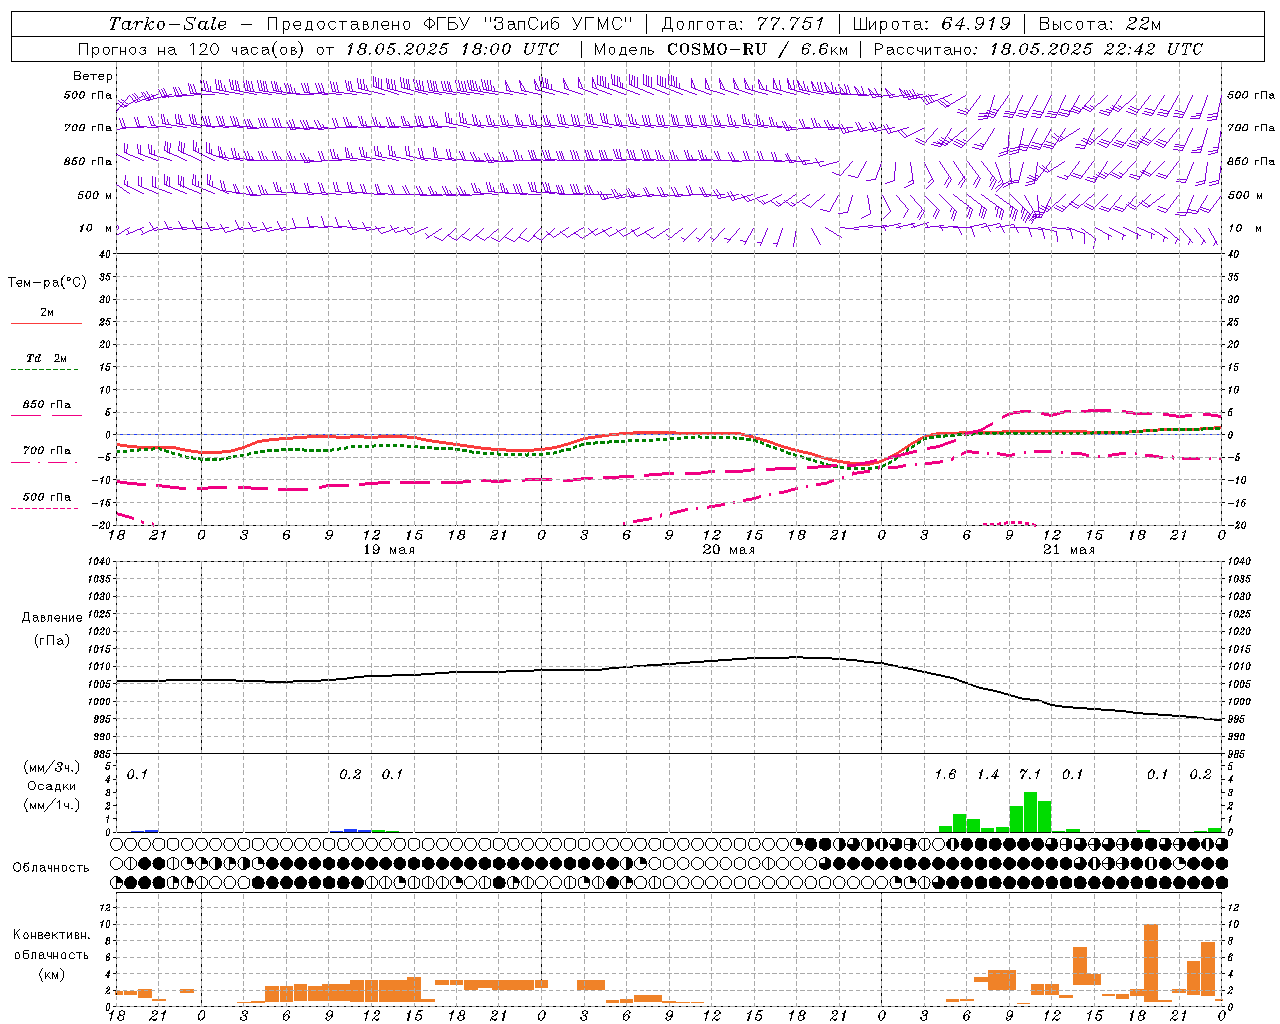This screenshot has height=1024, width=1280.
Task: Click the "Ветер" wind section label
Action: (x=93, y=76)
